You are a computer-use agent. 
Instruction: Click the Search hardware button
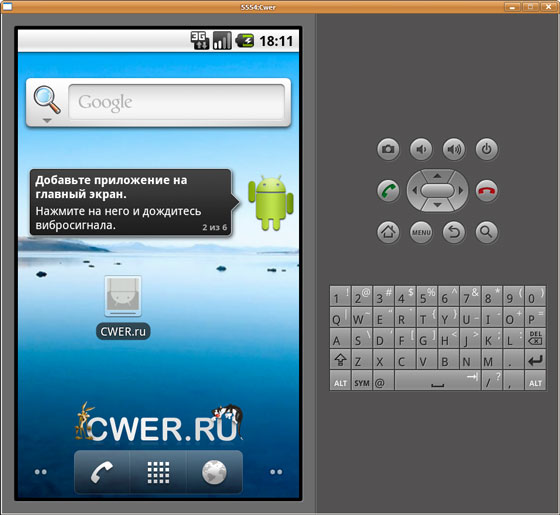tap(487, 232)
